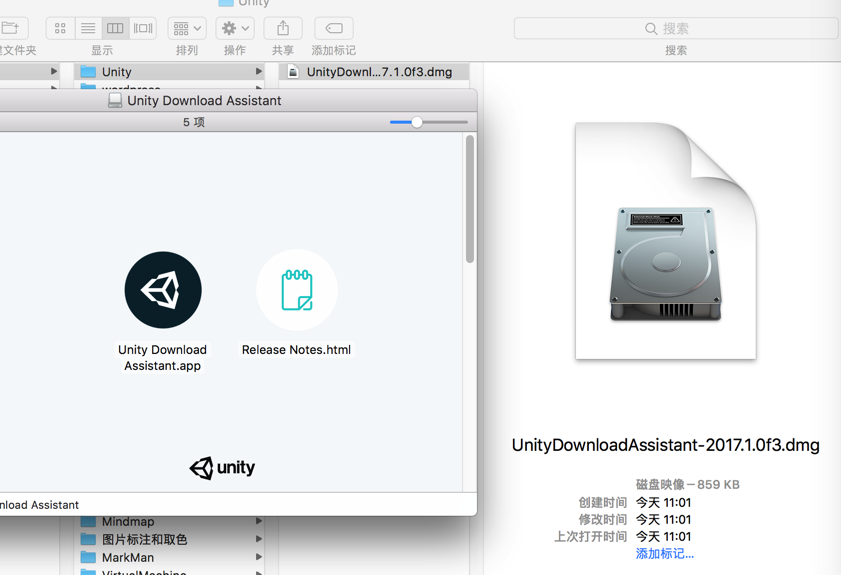The height and width of the screenshot is (575, 841).
Task: Click the 5 项 item count status
Action: click(x=194, y=122)
